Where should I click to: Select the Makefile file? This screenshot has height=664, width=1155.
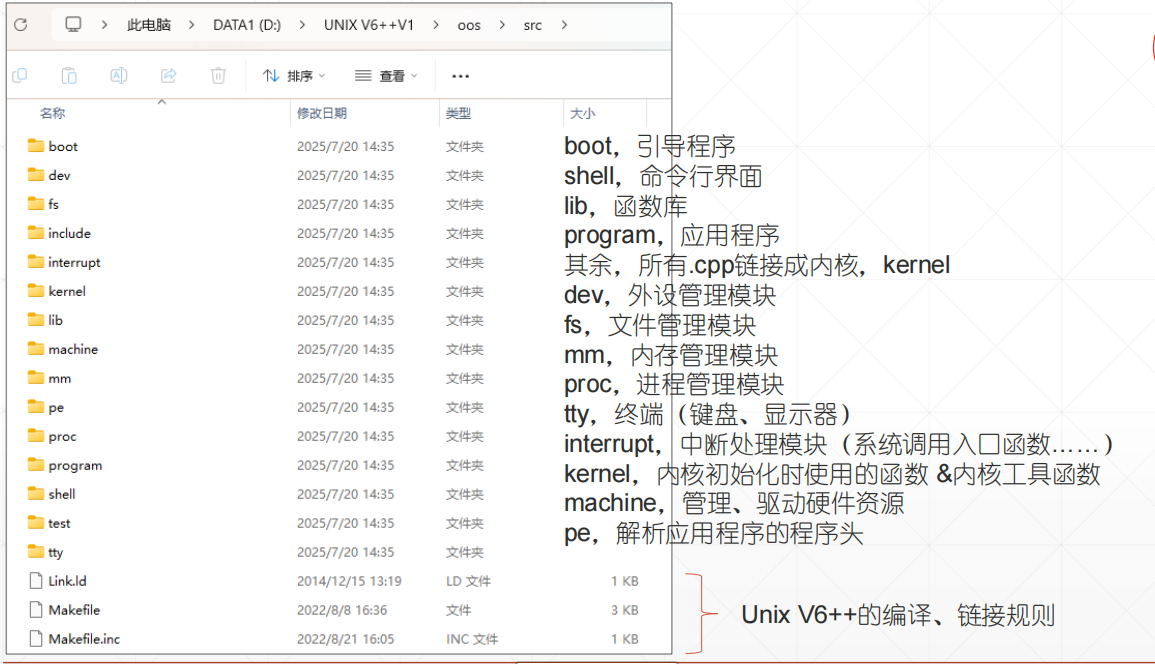[73, 610]
